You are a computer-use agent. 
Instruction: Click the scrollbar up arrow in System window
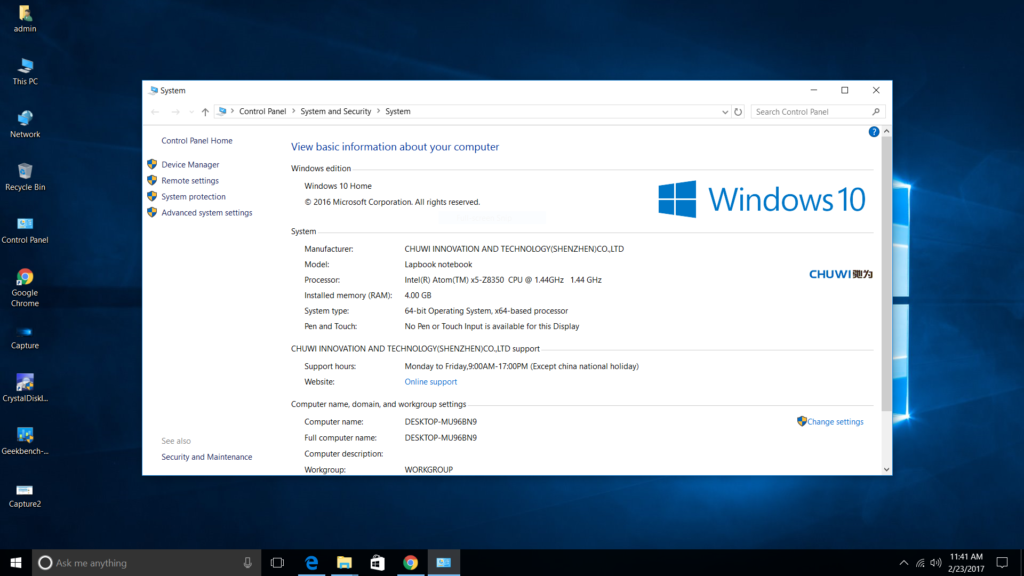point(886,131)
